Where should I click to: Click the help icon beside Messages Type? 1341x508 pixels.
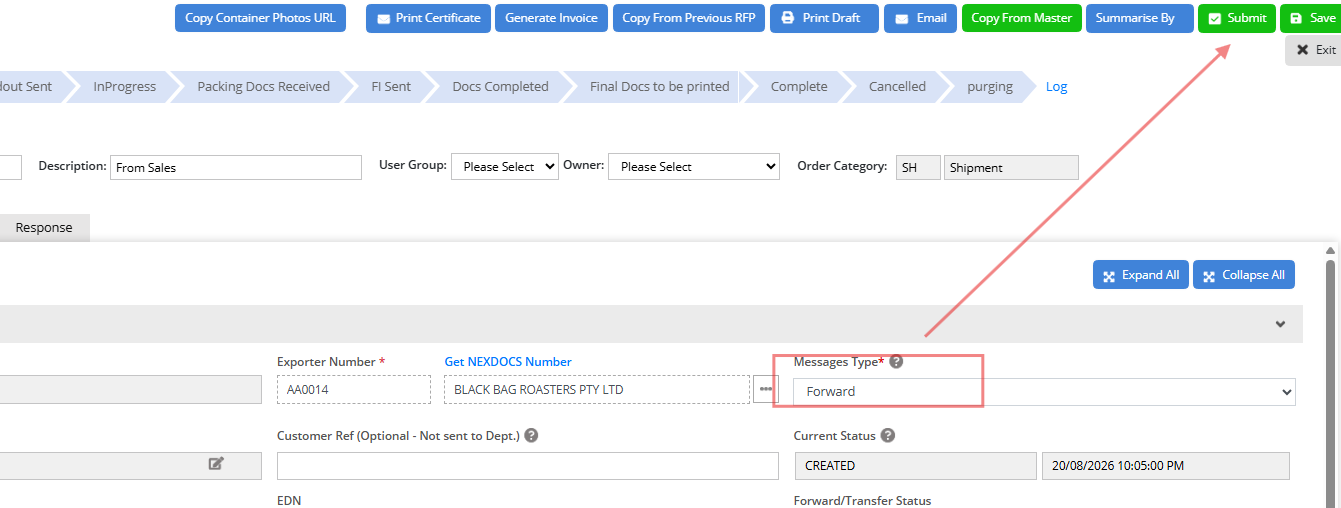click(896, 362)
